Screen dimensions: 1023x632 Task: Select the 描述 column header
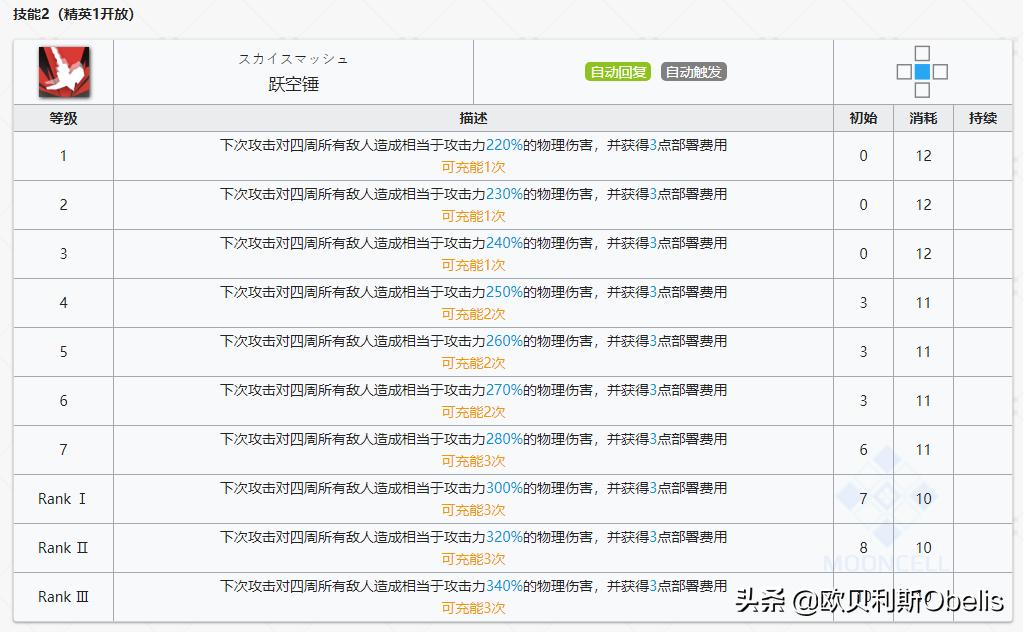click(x=473, y=117)
